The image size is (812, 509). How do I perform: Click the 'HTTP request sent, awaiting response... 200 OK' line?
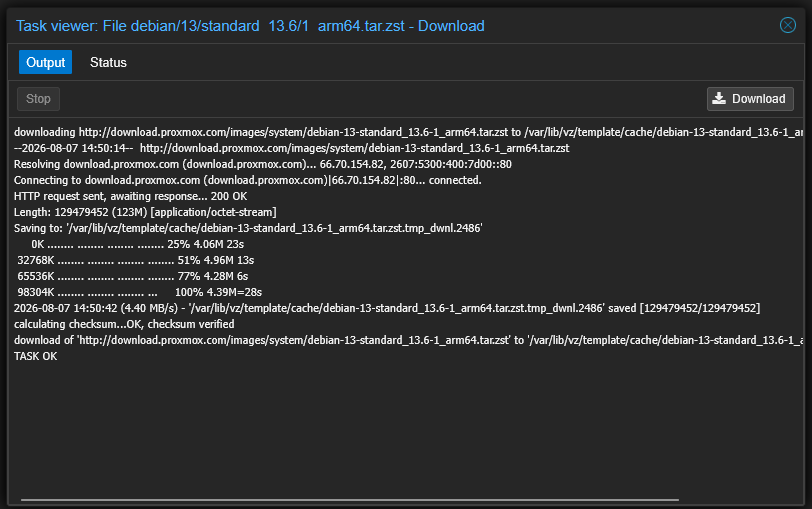pyautogui.click(x=130, y=196)
